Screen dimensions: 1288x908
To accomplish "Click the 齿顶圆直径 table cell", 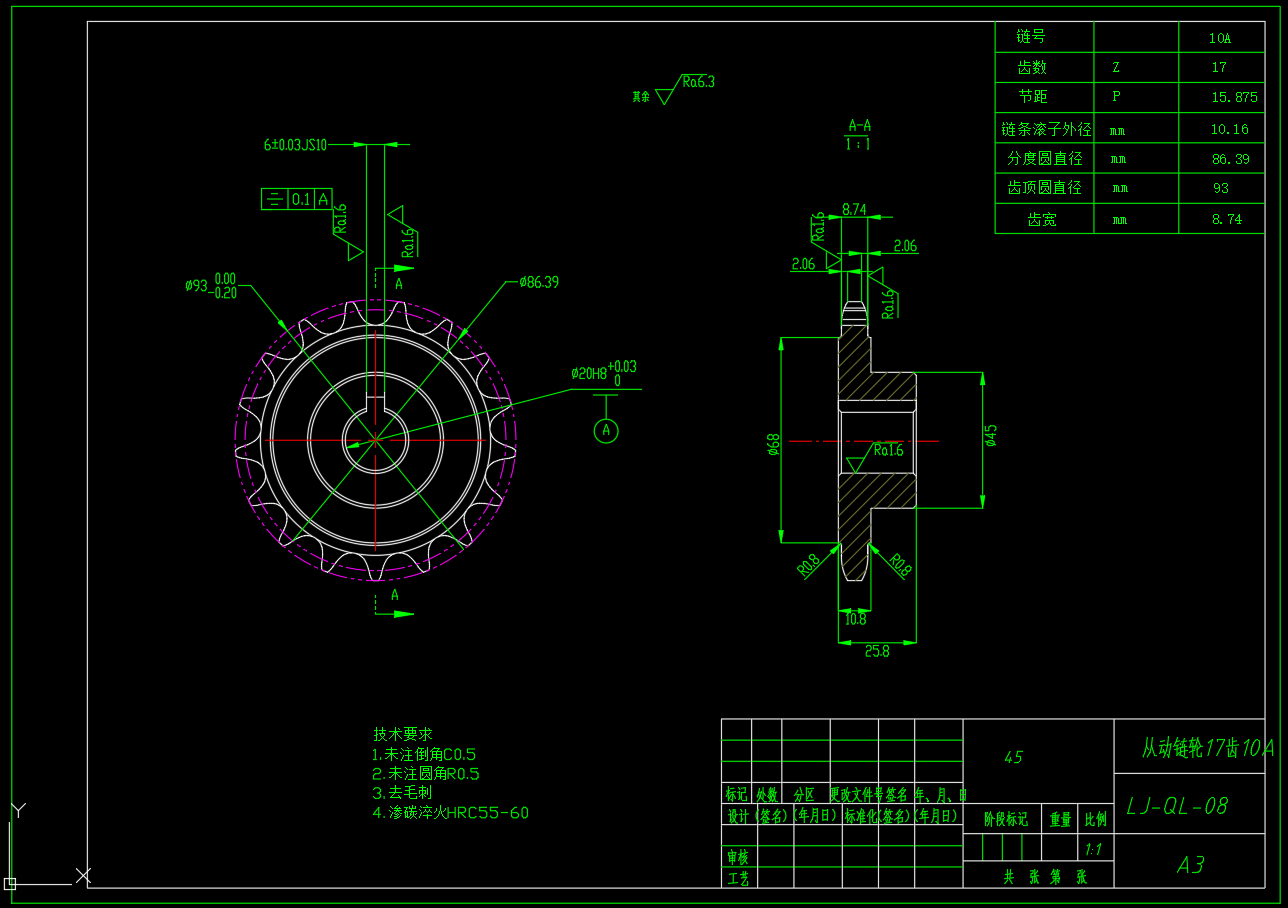I will [1044, 188].
